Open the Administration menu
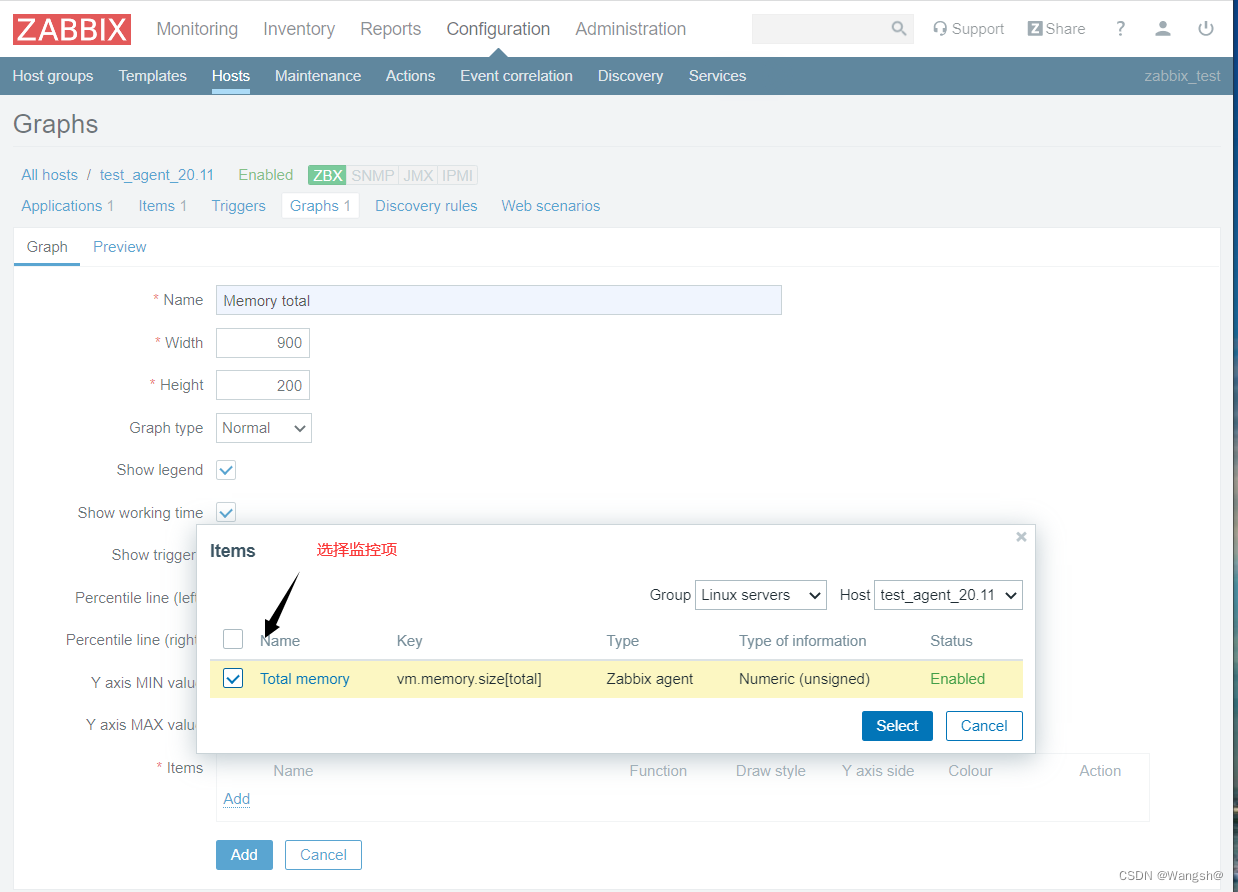Image resolution: width=1238 pixels, height=892 pixels. (631, 29)
